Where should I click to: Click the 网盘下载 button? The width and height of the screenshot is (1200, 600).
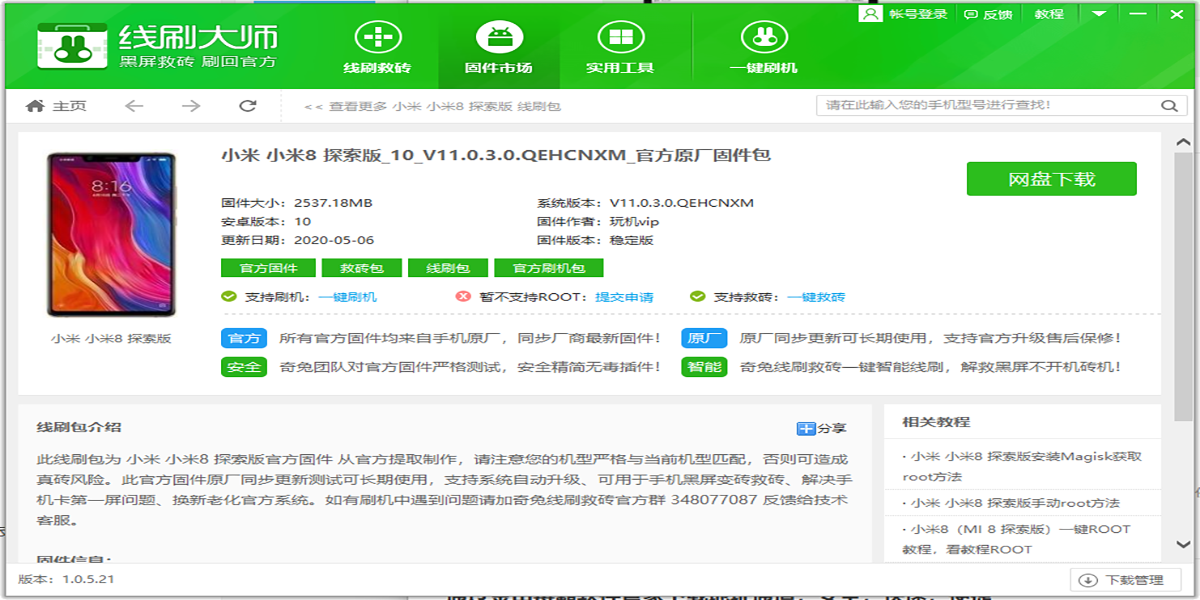(x=1051, y=179)
